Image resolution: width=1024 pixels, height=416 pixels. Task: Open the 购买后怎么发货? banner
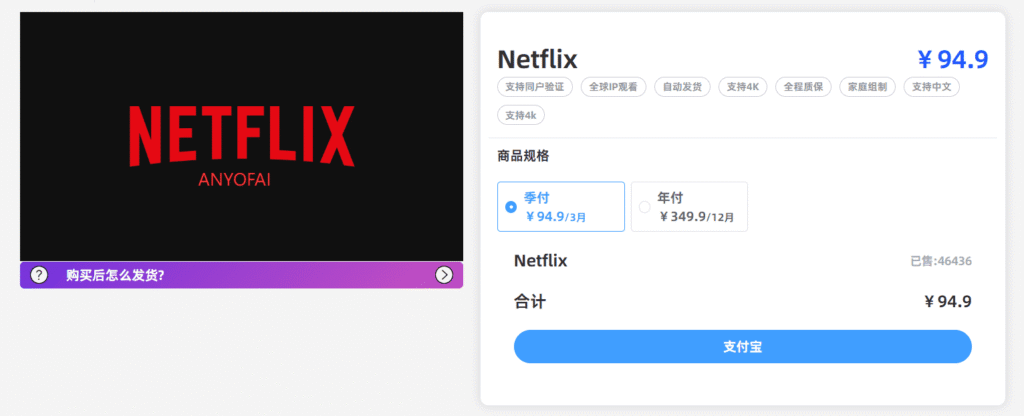coord(242,275)
